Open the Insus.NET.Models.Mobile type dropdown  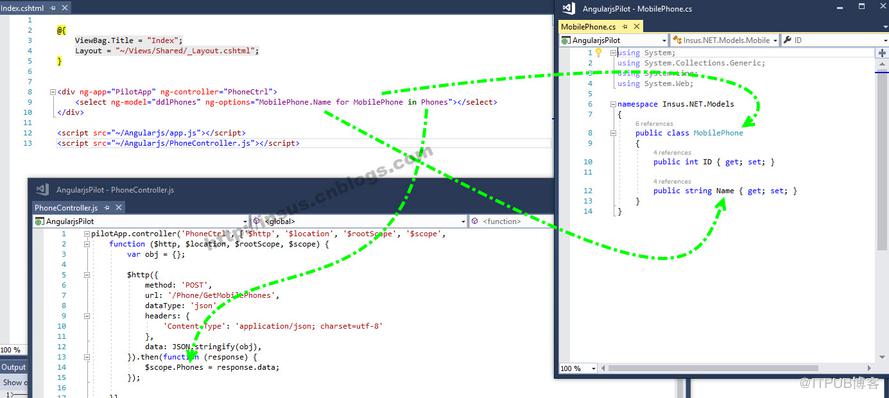[x=725, y=40]
